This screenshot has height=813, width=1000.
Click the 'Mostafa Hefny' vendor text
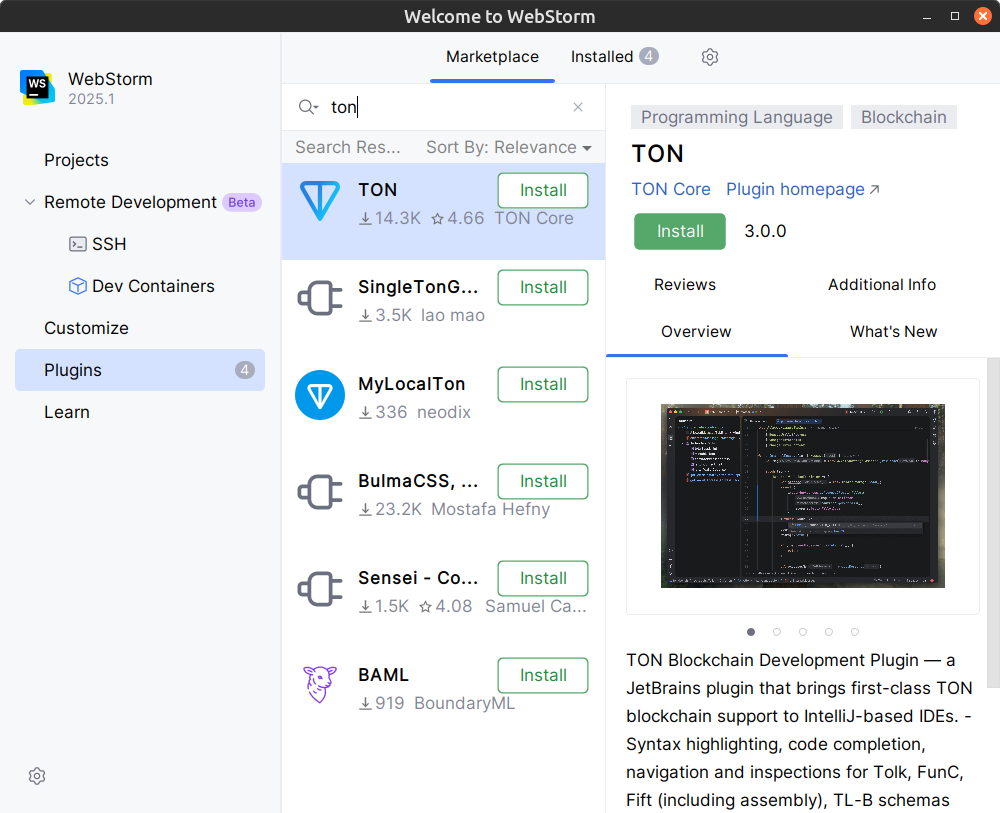click(x=490, y=509)
